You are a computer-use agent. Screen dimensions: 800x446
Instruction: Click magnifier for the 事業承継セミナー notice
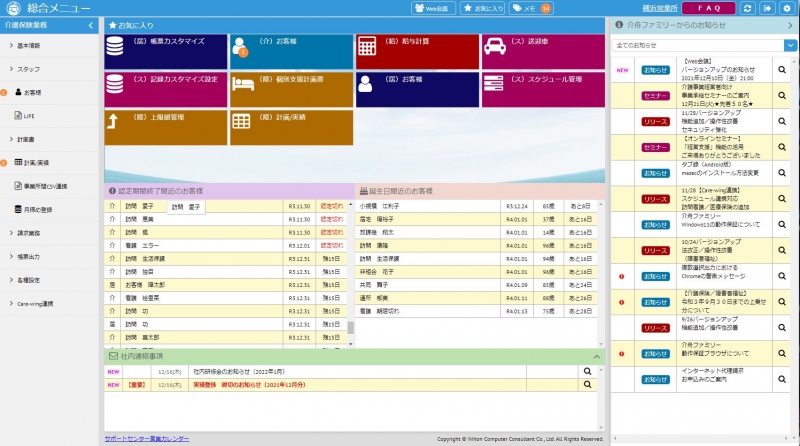click(782, 95)
